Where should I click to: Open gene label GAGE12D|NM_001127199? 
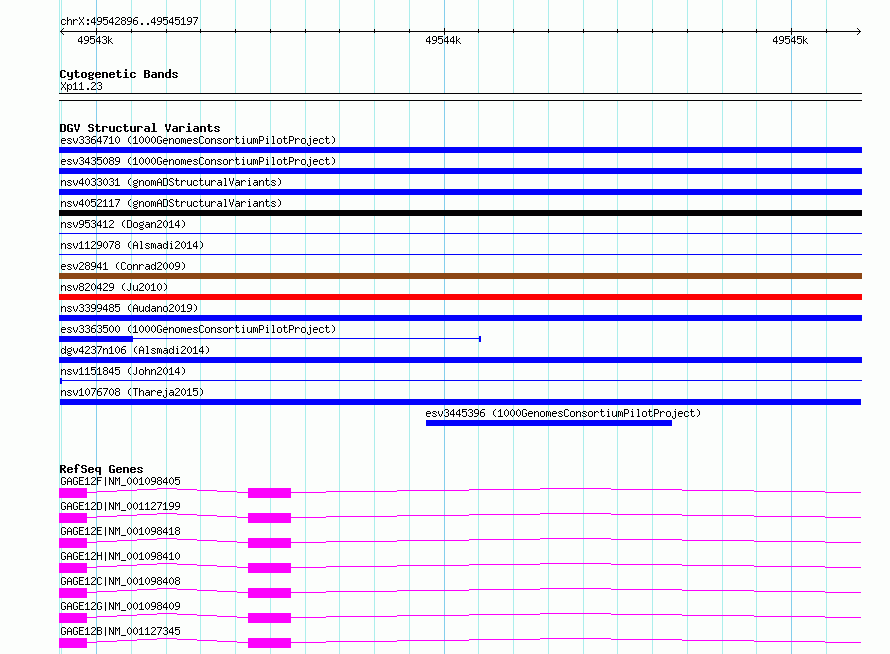(x=120, y=506)
